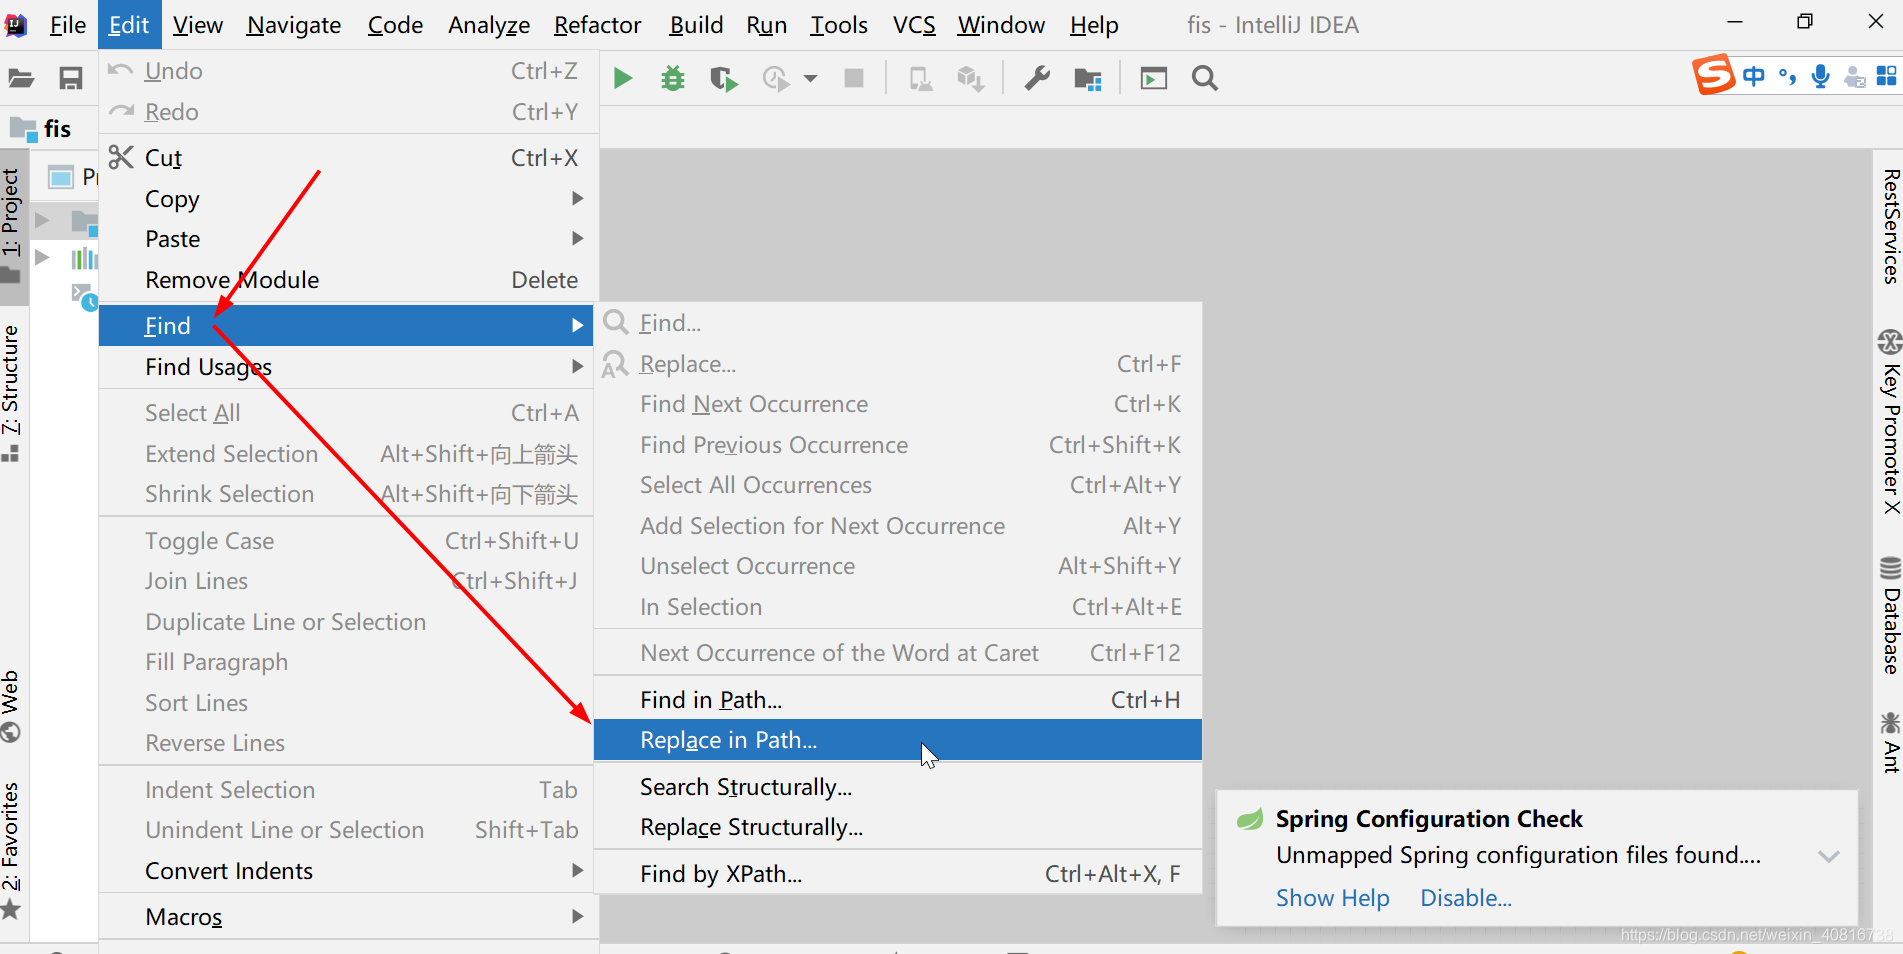The image size is (1903, 954).
Task: Open the RestServices side tab
Action: point(1890,227)
